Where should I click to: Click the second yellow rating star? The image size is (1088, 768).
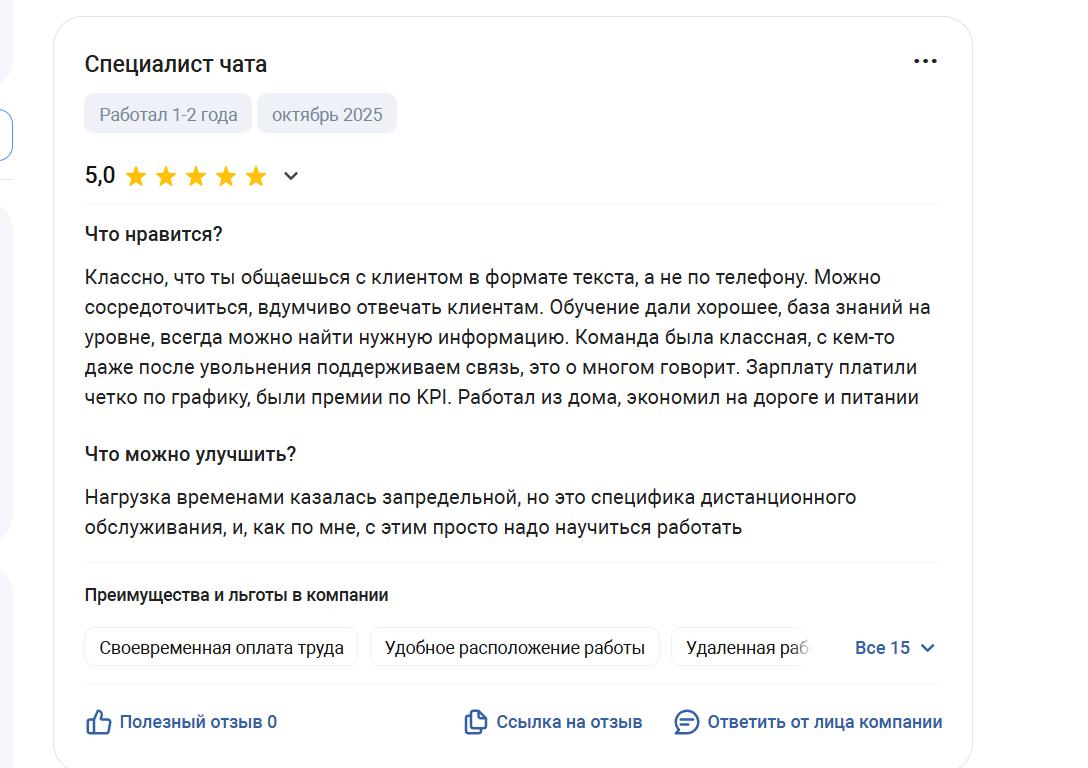166,177
